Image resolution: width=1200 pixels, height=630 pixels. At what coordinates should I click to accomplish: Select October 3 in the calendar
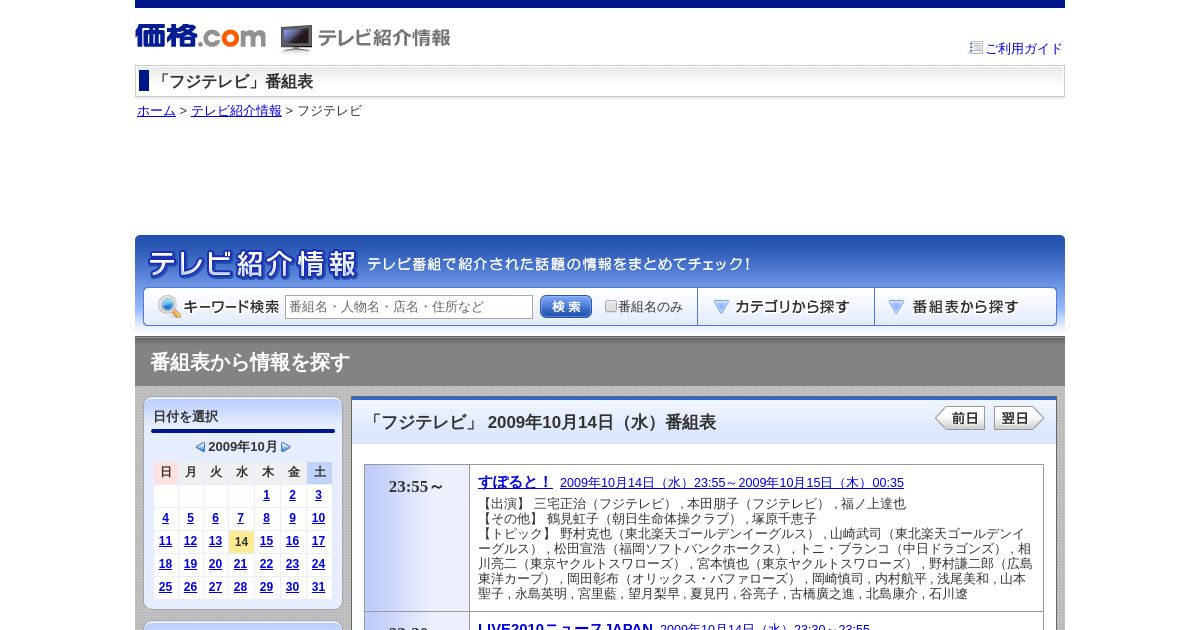click(318, 495)
